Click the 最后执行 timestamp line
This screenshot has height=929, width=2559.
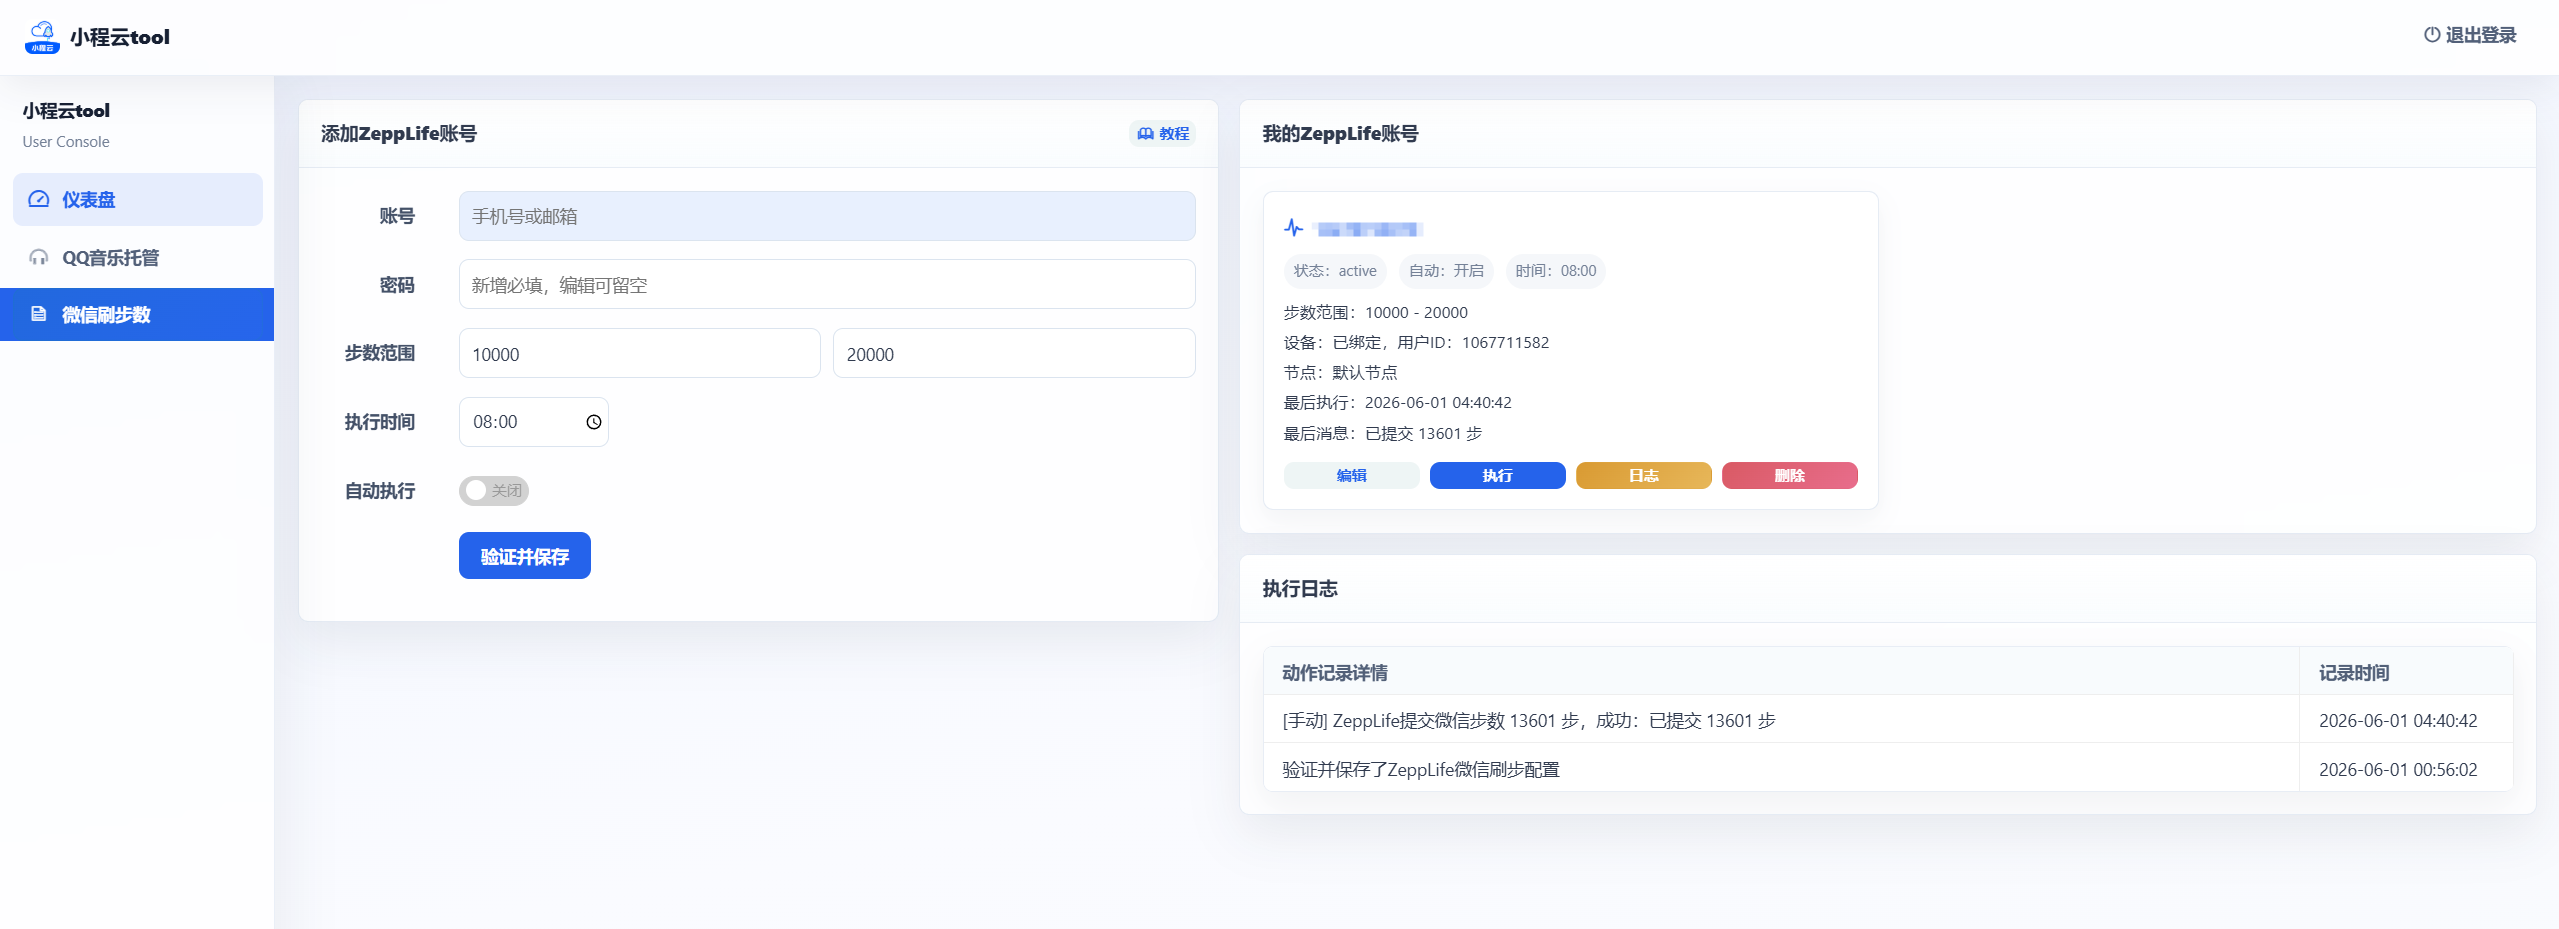[x=1398, y=403]
